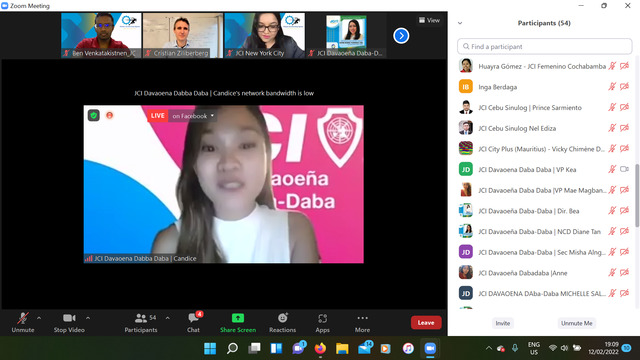Expand video options arrow next to Stop Video
Image resolution: width=640 pixels, height=360 pixels.
click(x=88, y=318)
